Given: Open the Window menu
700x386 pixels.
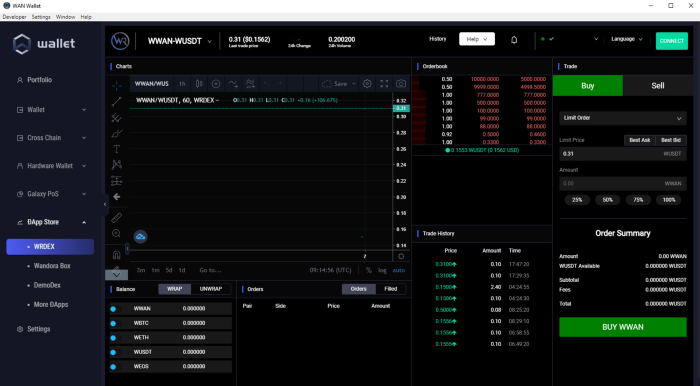Looking at the screenshot, I should 65,17.
